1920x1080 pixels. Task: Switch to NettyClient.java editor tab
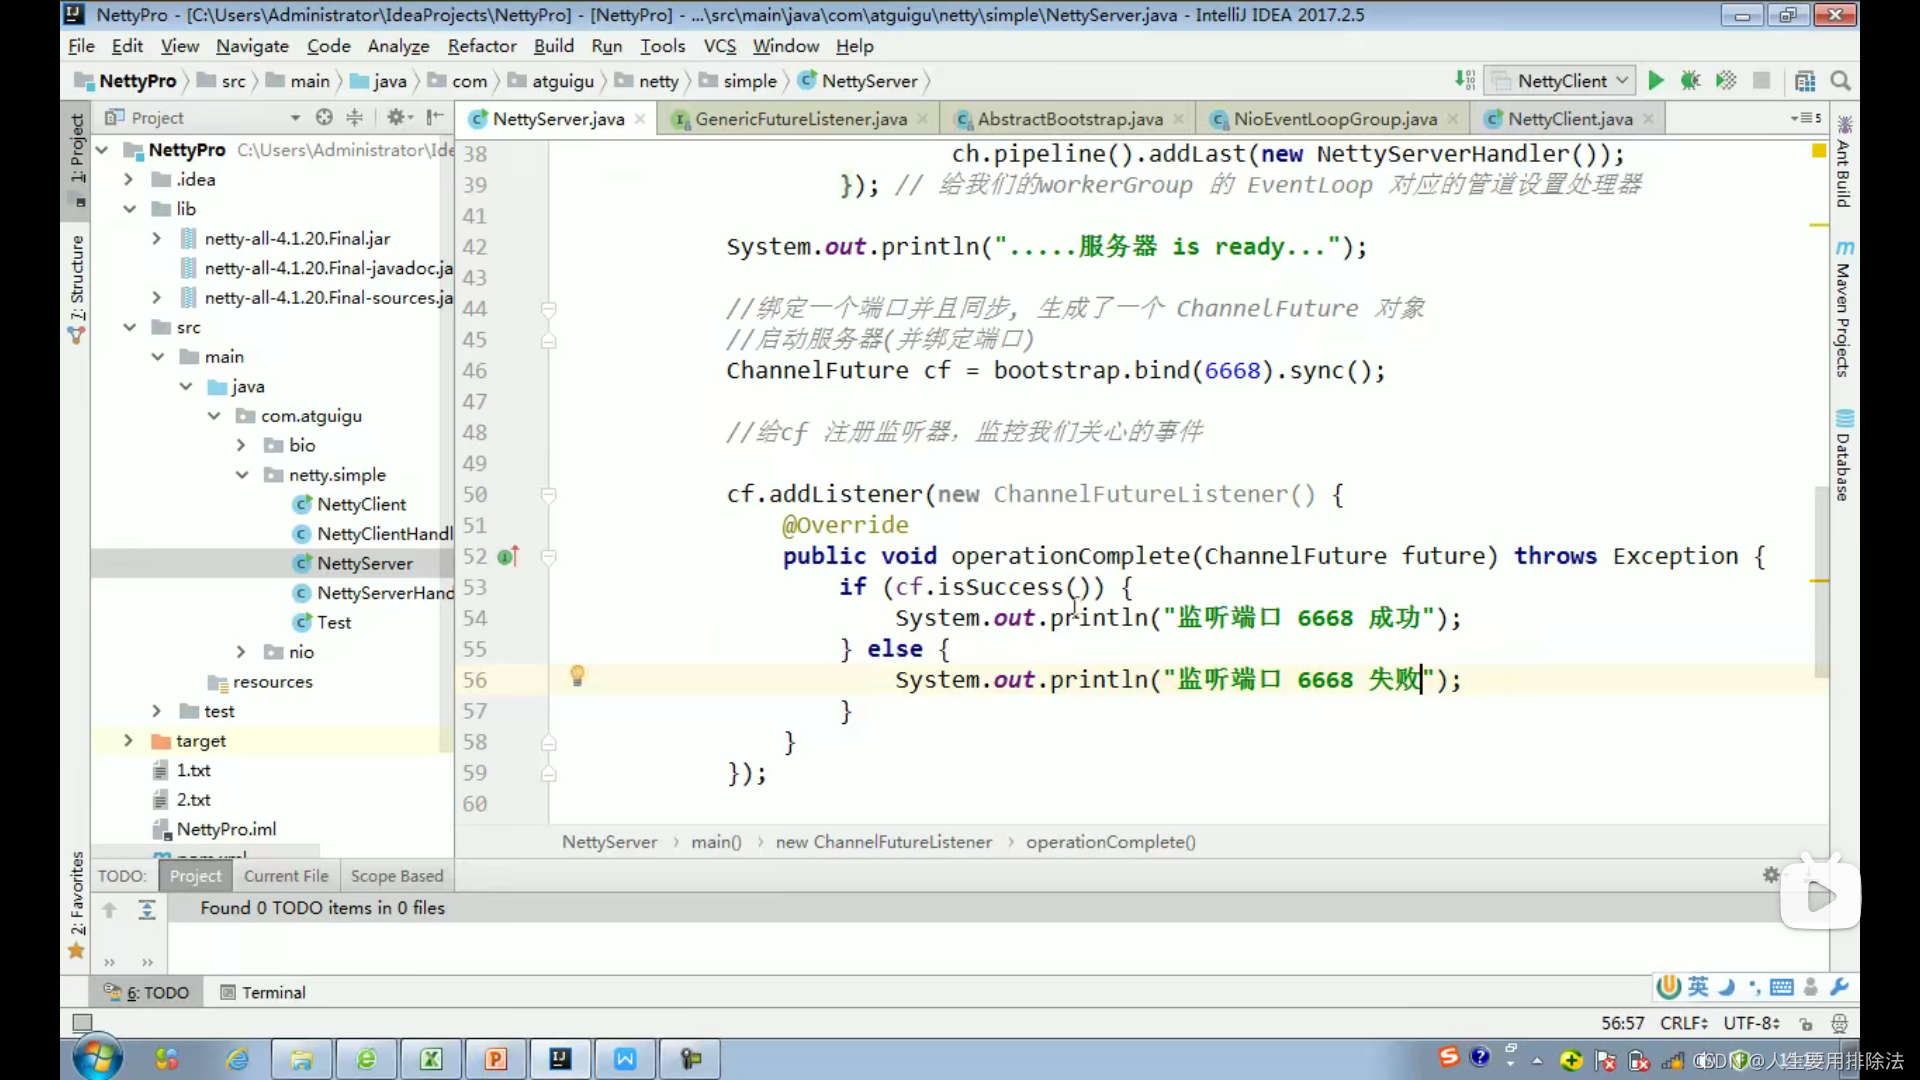click(x=1570, y=119)
